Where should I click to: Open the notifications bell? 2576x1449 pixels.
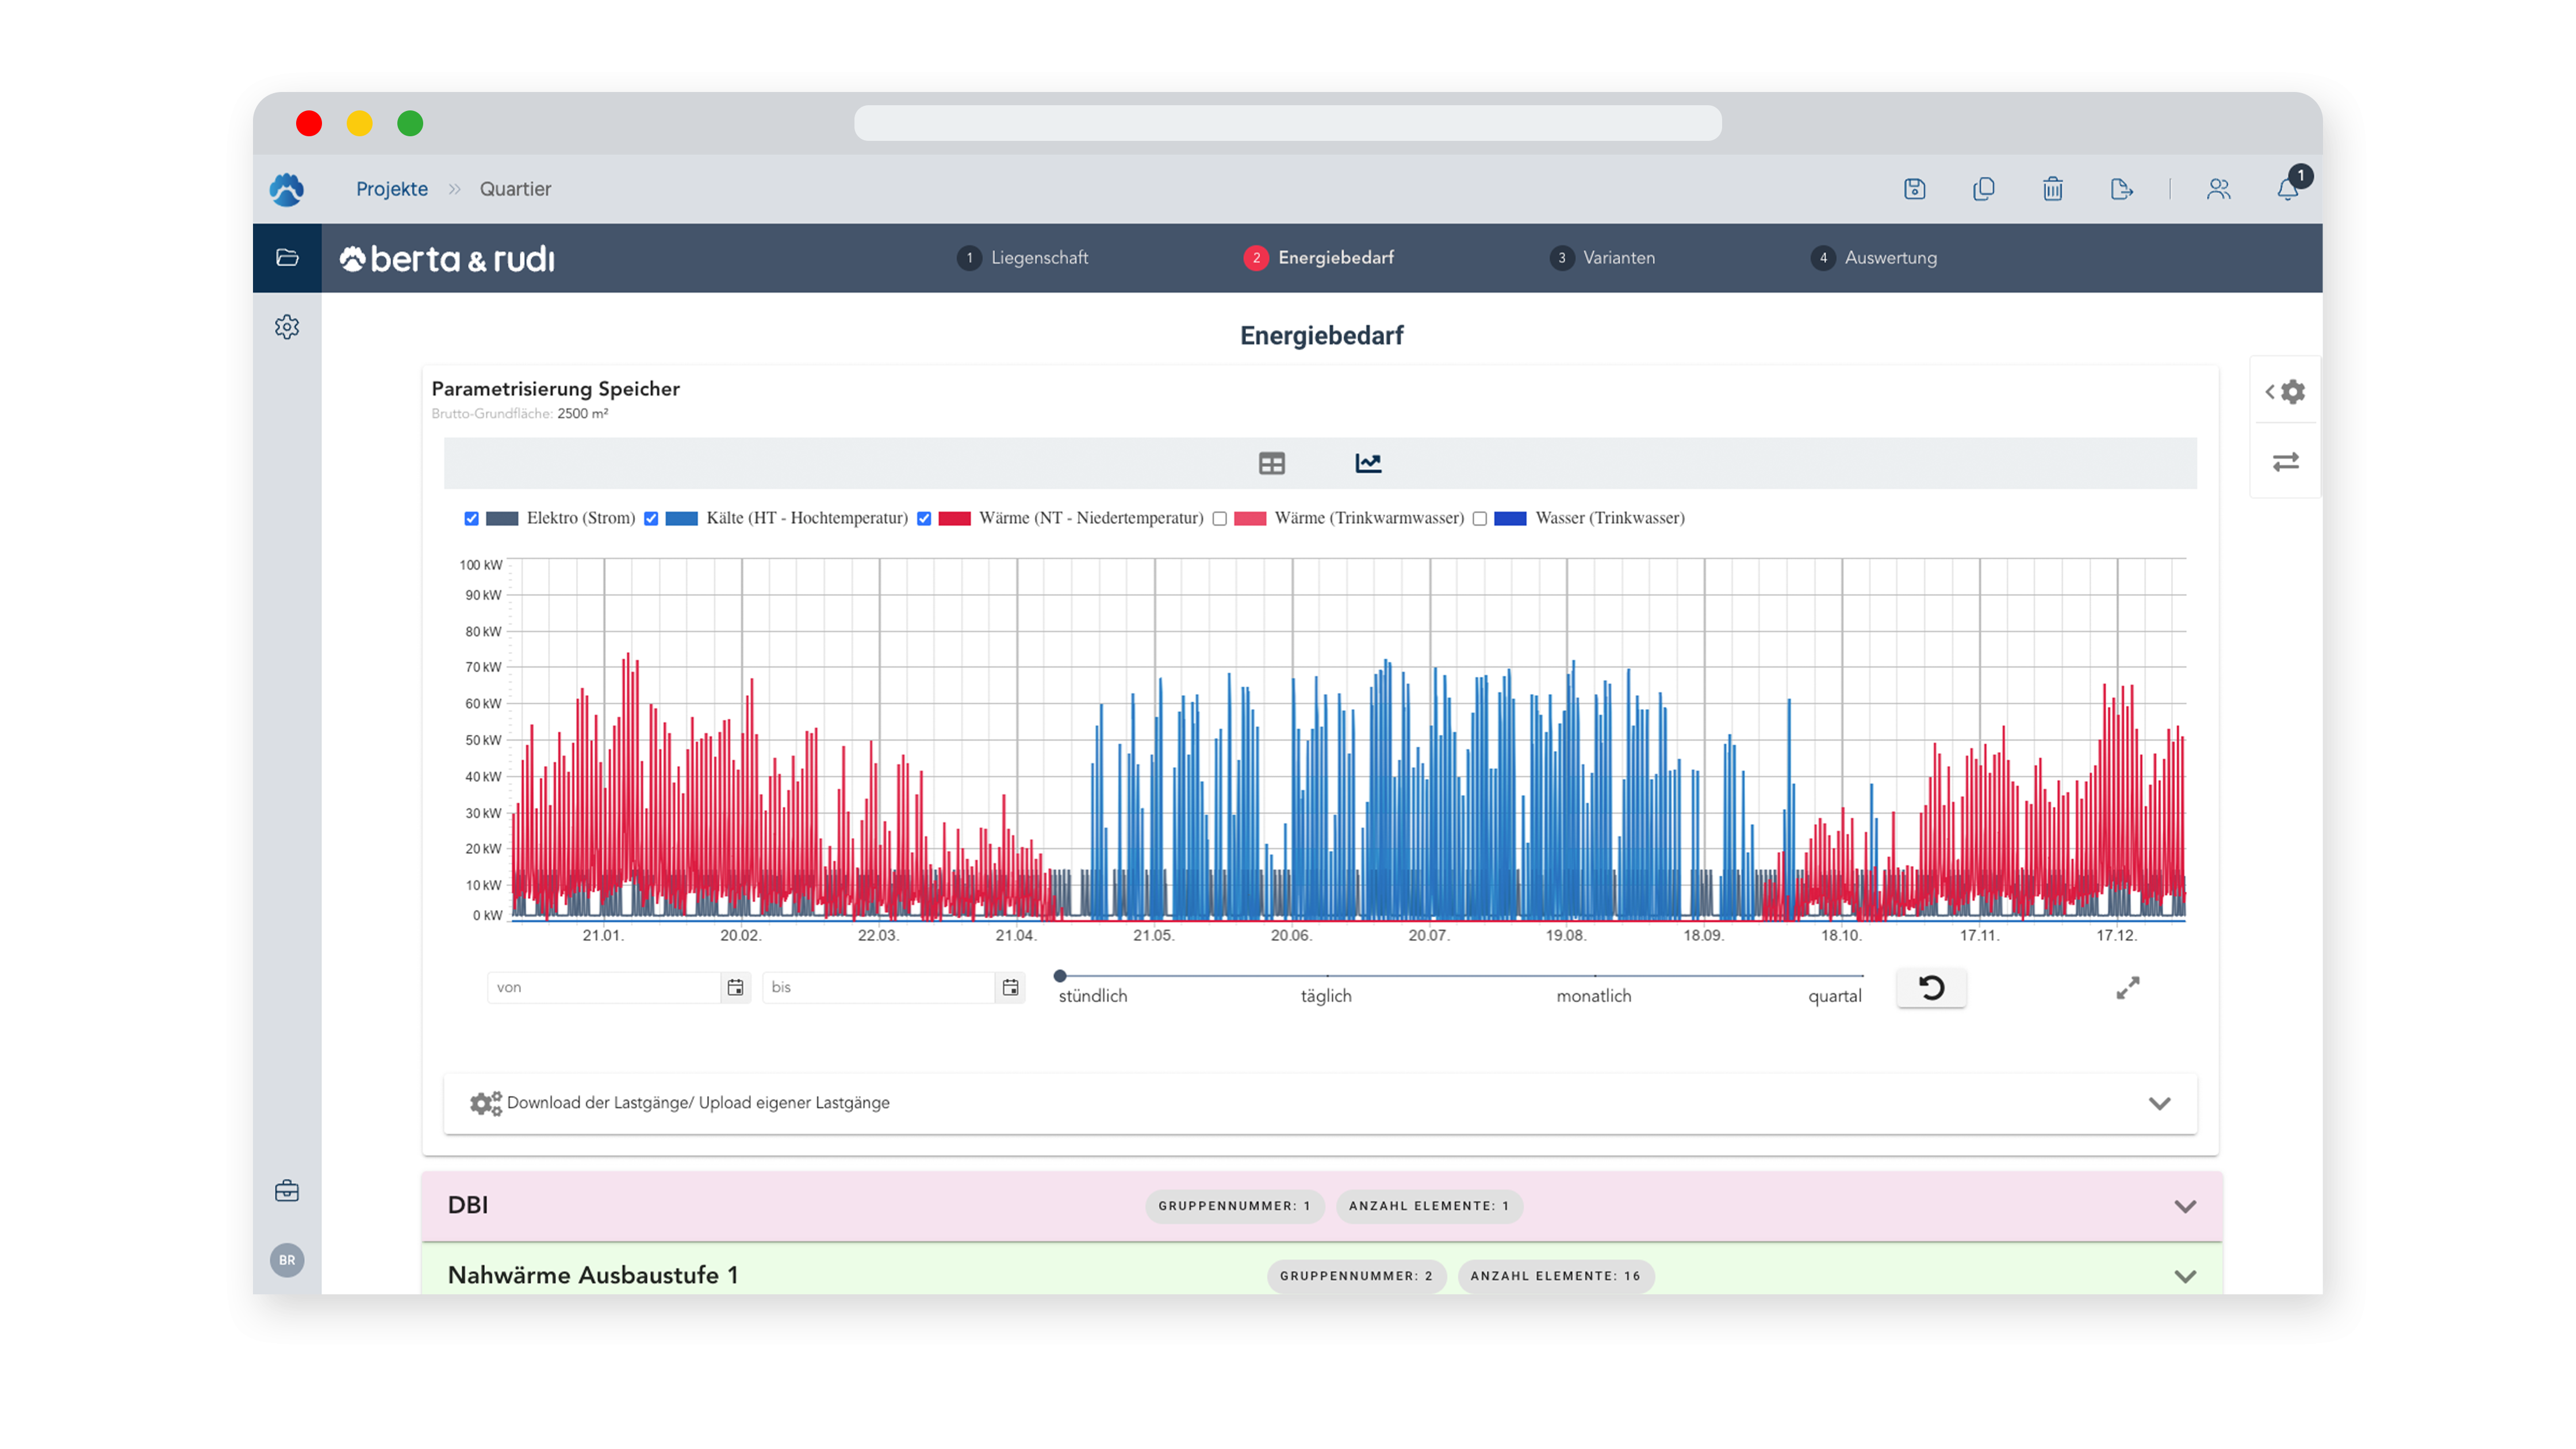pos(2287,189)
